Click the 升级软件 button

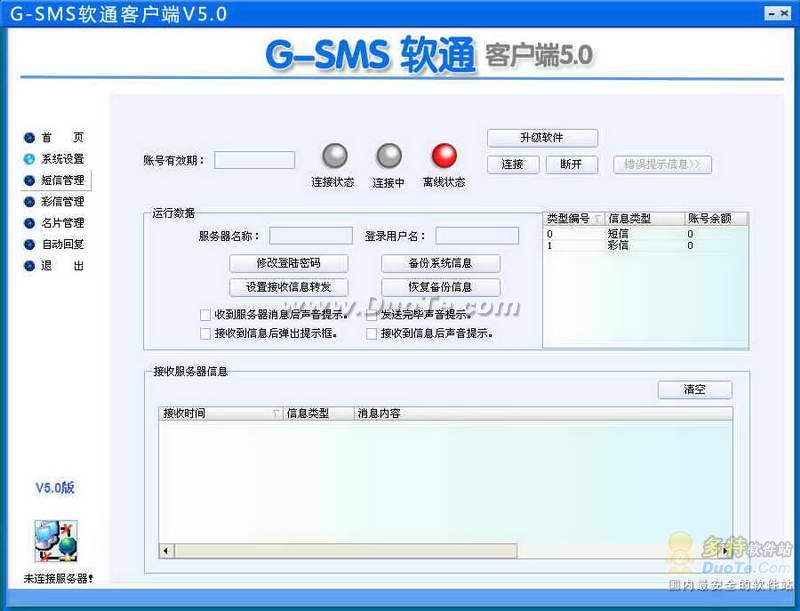point(542,138)
